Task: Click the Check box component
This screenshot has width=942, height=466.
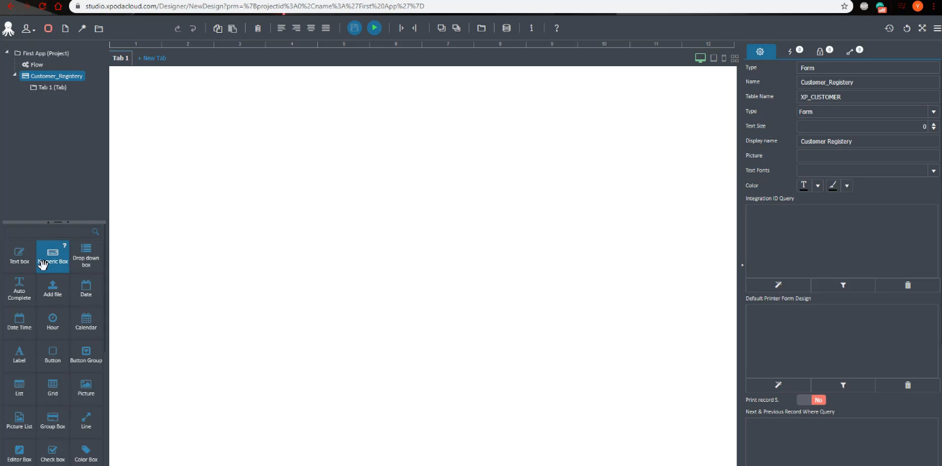Action: coord(53,454)
